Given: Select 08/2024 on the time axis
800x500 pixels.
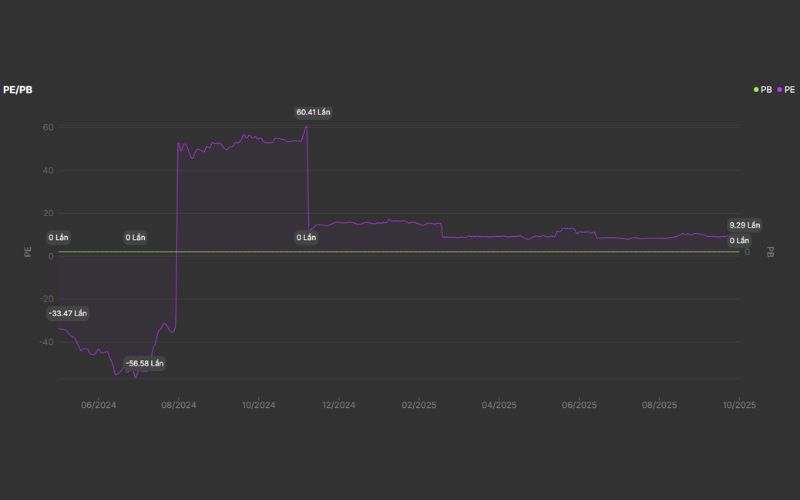Looking at the screenshot, I should (178, 405).
